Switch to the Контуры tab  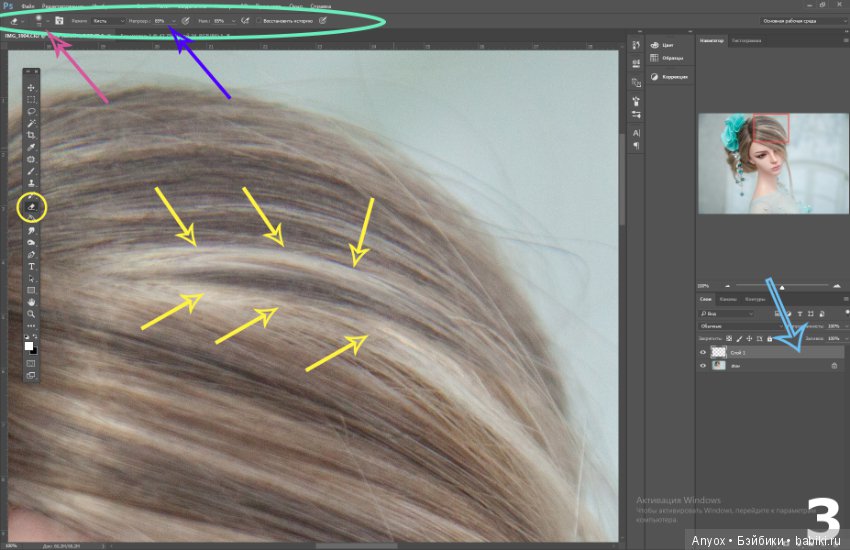[x=755, y=299]
